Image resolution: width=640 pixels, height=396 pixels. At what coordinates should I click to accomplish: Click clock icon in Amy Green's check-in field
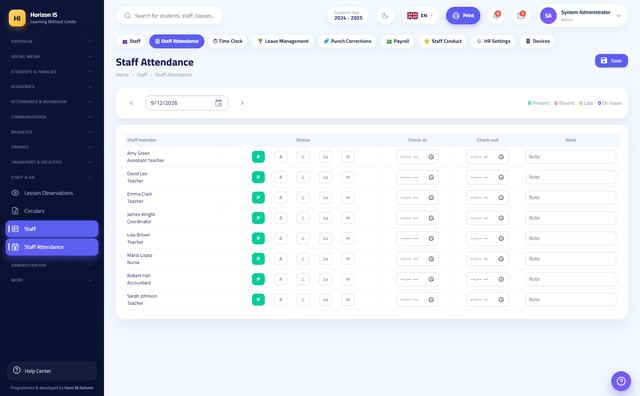tap(431, 157)
